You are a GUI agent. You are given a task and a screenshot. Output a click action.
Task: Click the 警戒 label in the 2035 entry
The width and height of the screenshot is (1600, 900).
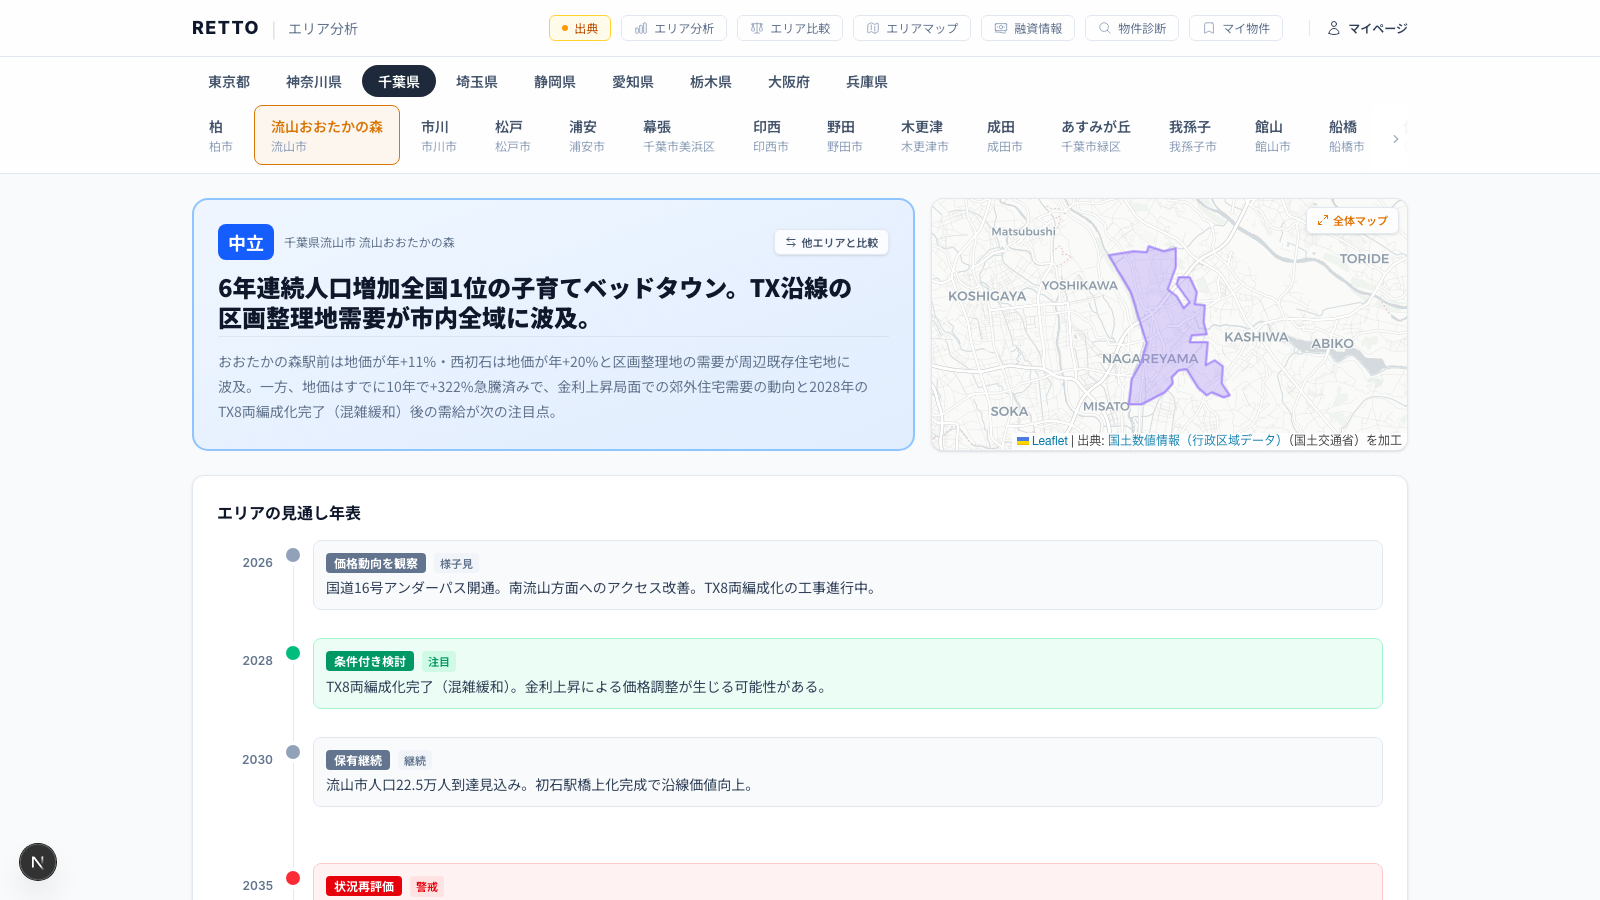(x=427, y=887)
